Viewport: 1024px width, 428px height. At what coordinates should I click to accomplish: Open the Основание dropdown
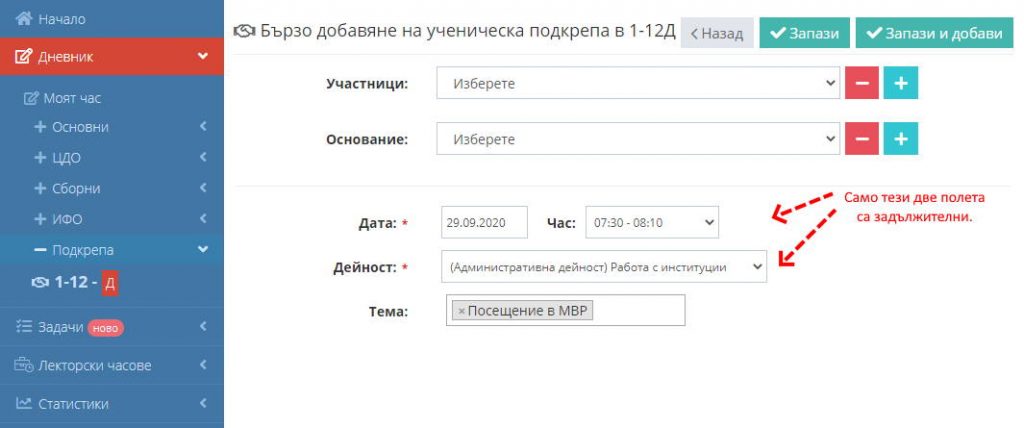pos(638,139)
